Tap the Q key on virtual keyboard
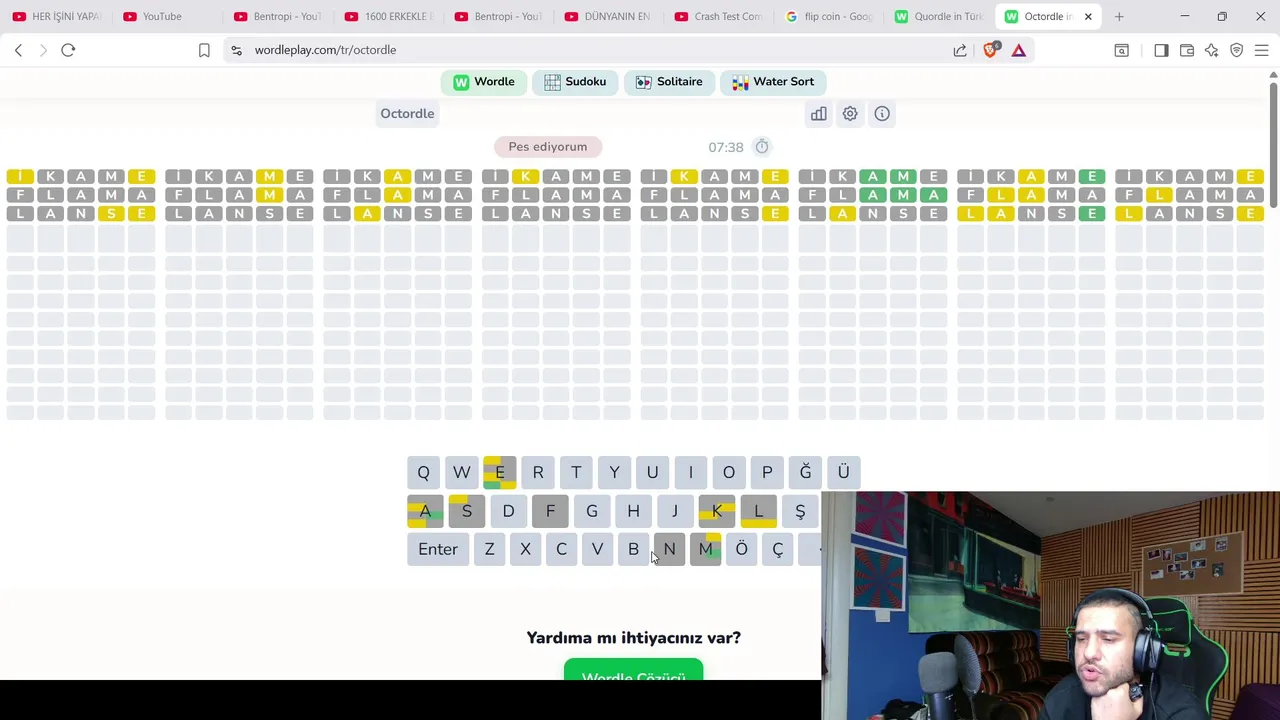This screenshot has width=1280, height=720. [423, 472]
